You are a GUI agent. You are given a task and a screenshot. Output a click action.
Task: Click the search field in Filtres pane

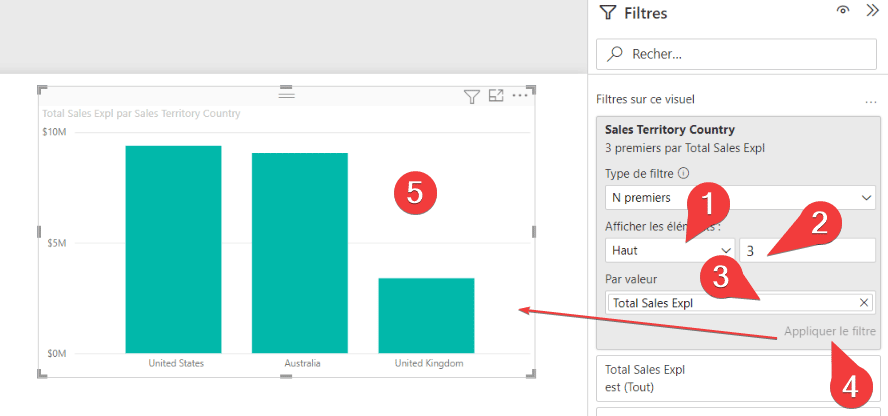pyautogui.click(x=736, y=54)
